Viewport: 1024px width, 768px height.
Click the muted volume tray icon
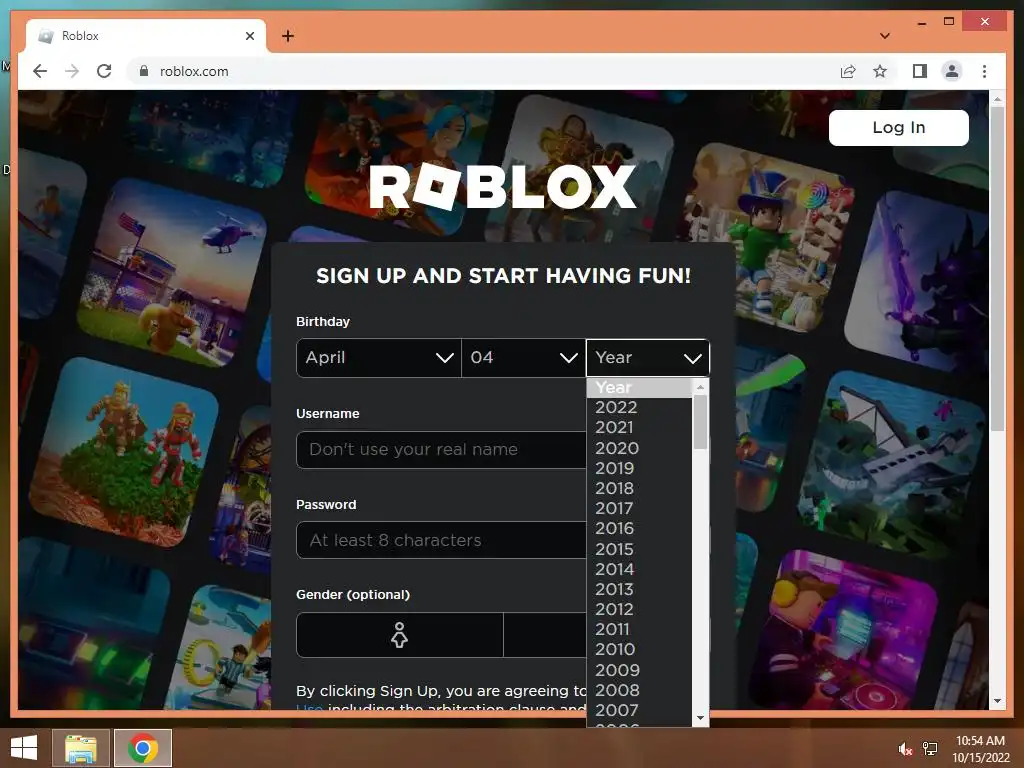pos(905,749)
